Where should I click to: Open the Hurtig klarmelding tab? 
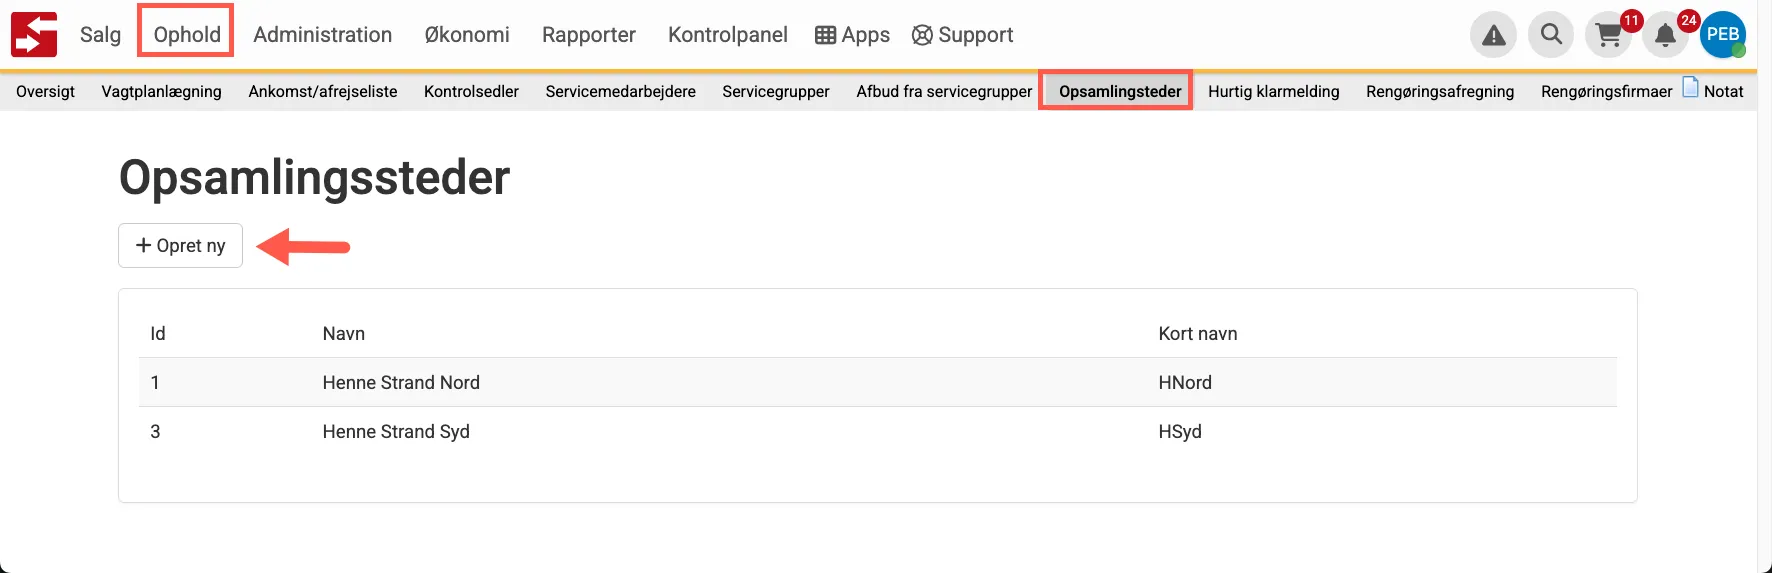(x=1273, y=91)
